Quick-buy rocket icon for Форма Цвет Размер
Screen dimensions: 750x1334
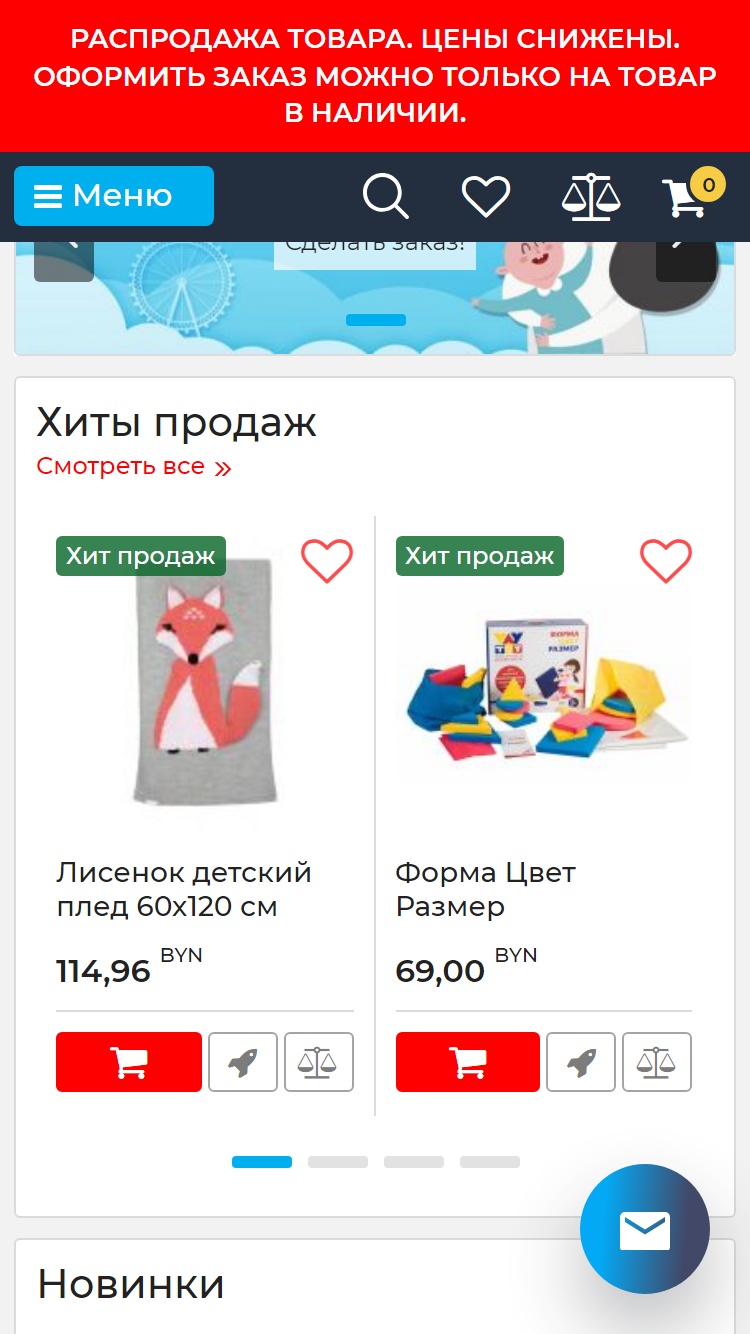pyautogui.click(x=581, y=1062)
